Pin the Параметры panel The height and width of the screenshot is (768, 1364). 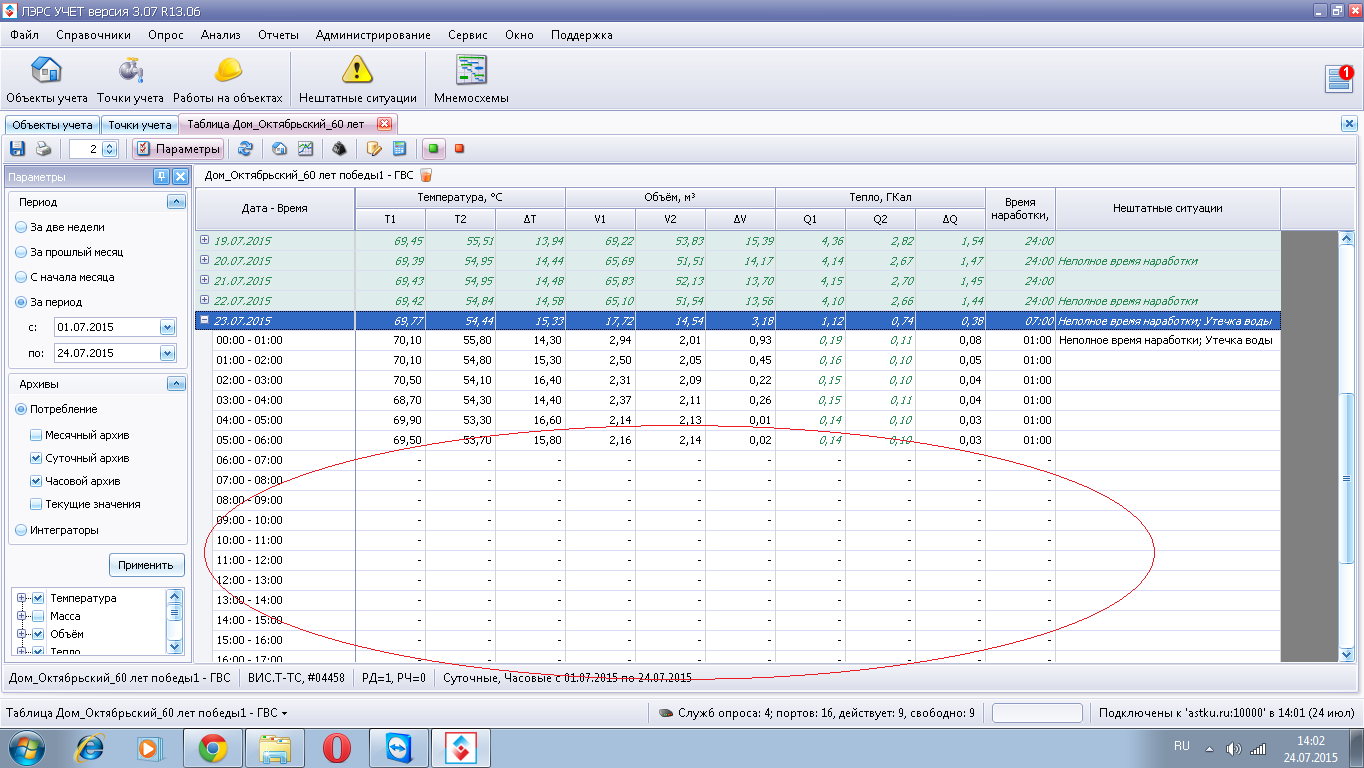tap(161, 177)
